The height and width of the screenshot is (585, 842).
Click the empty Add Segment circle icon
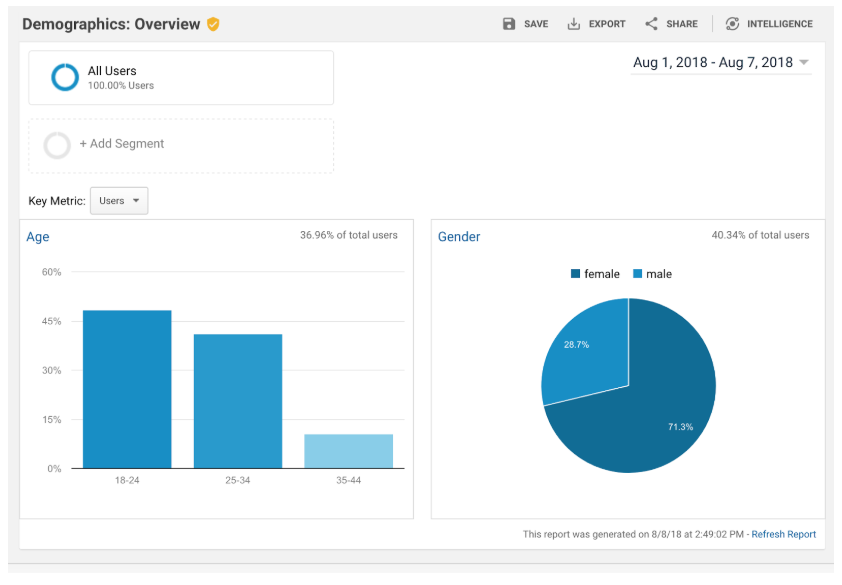point(57,145)
